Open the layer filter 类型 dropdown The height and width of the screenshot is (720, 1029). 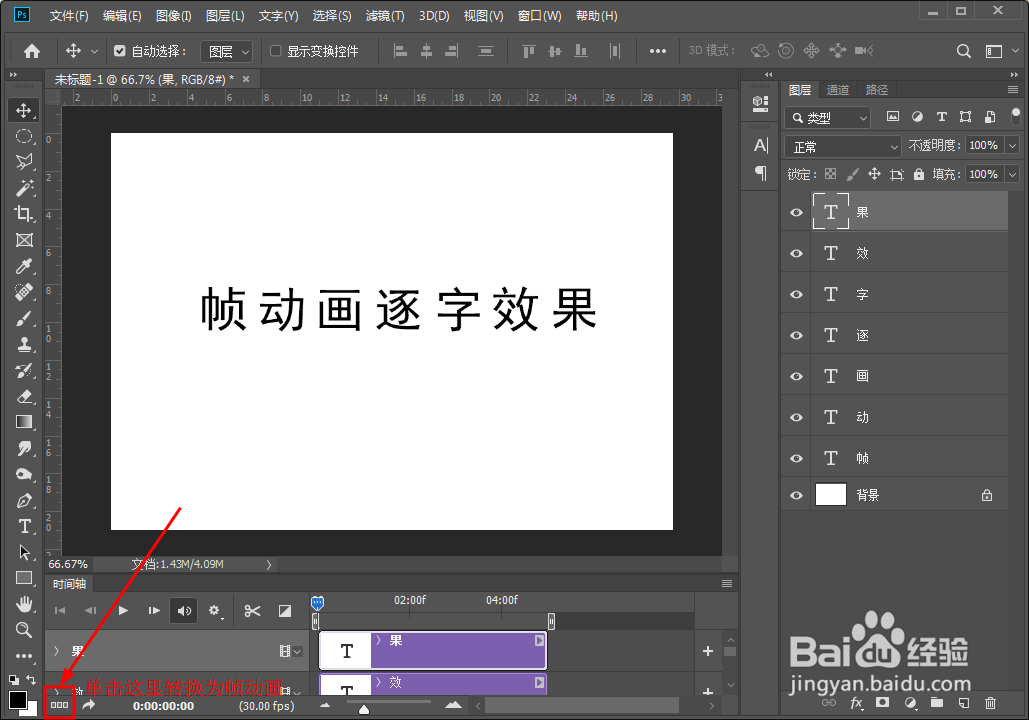(828, 118)
